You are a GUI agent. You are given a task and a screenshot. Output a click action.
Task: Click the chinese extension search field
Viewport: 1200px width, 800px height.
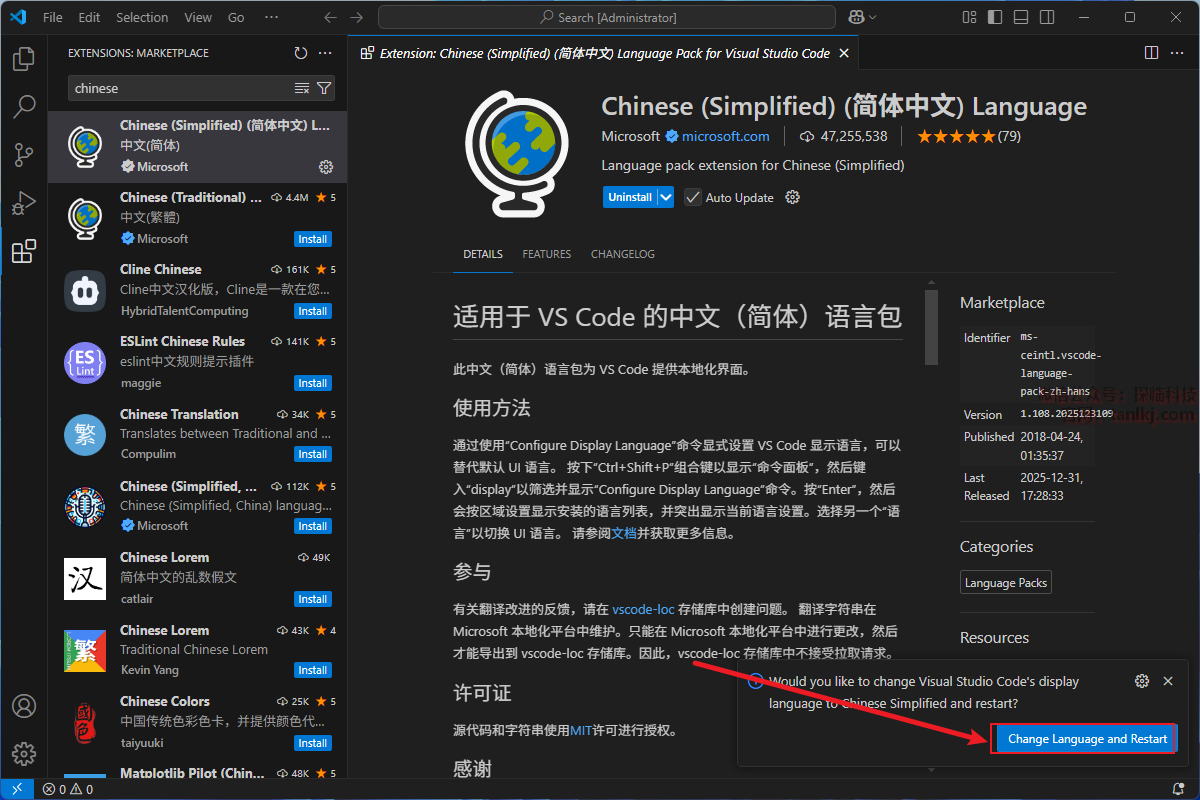[180, 88]
